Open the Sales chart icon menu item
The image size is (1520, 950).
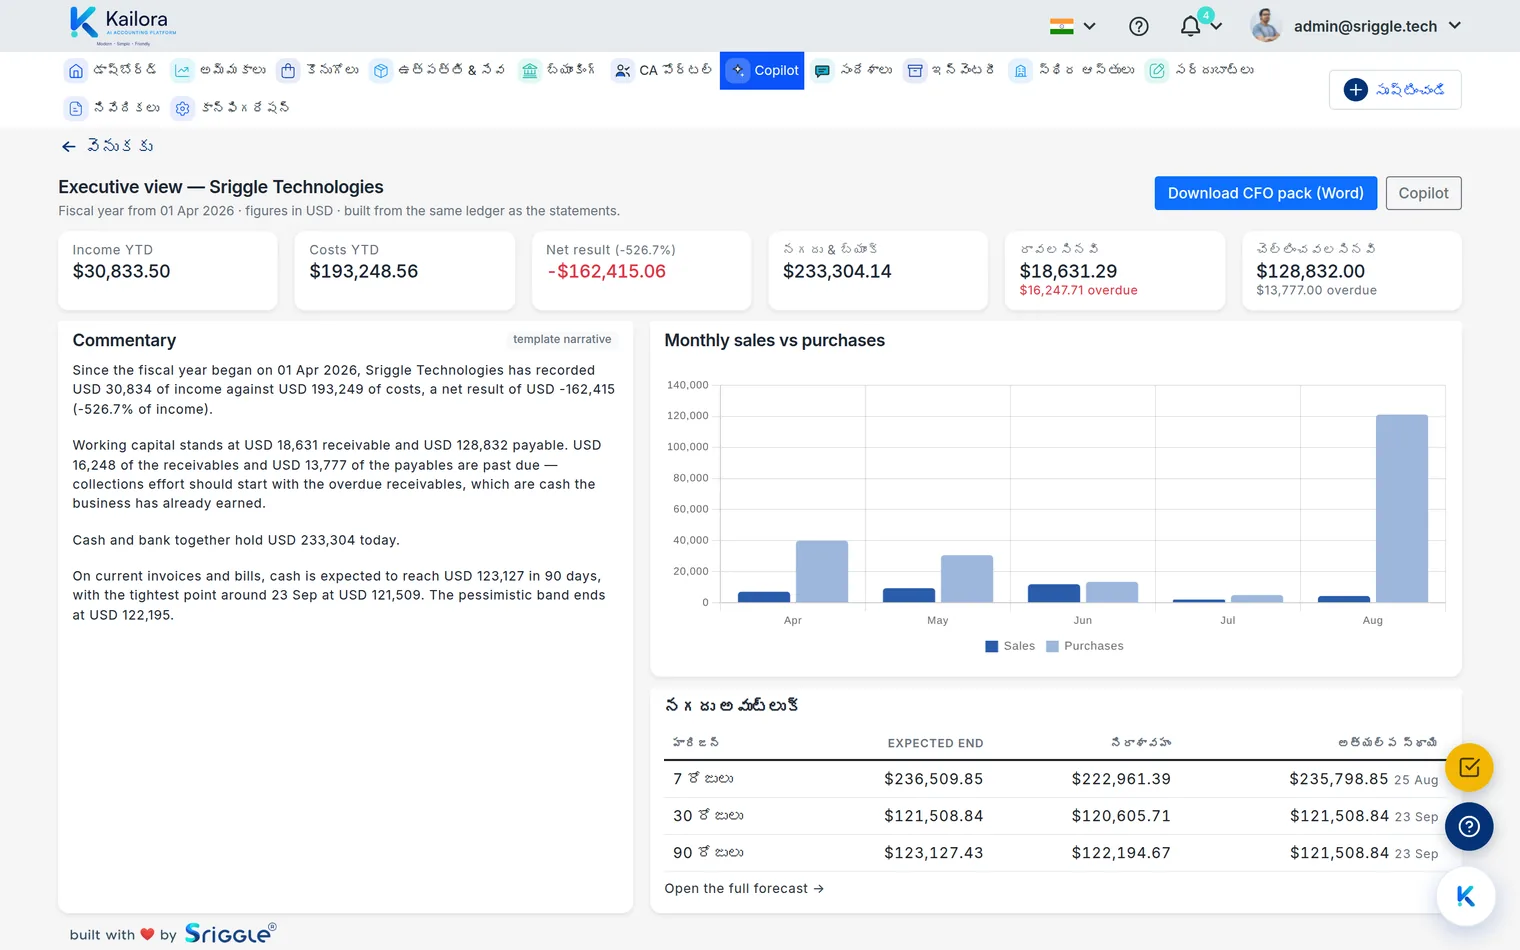click(x=182, y=71)
